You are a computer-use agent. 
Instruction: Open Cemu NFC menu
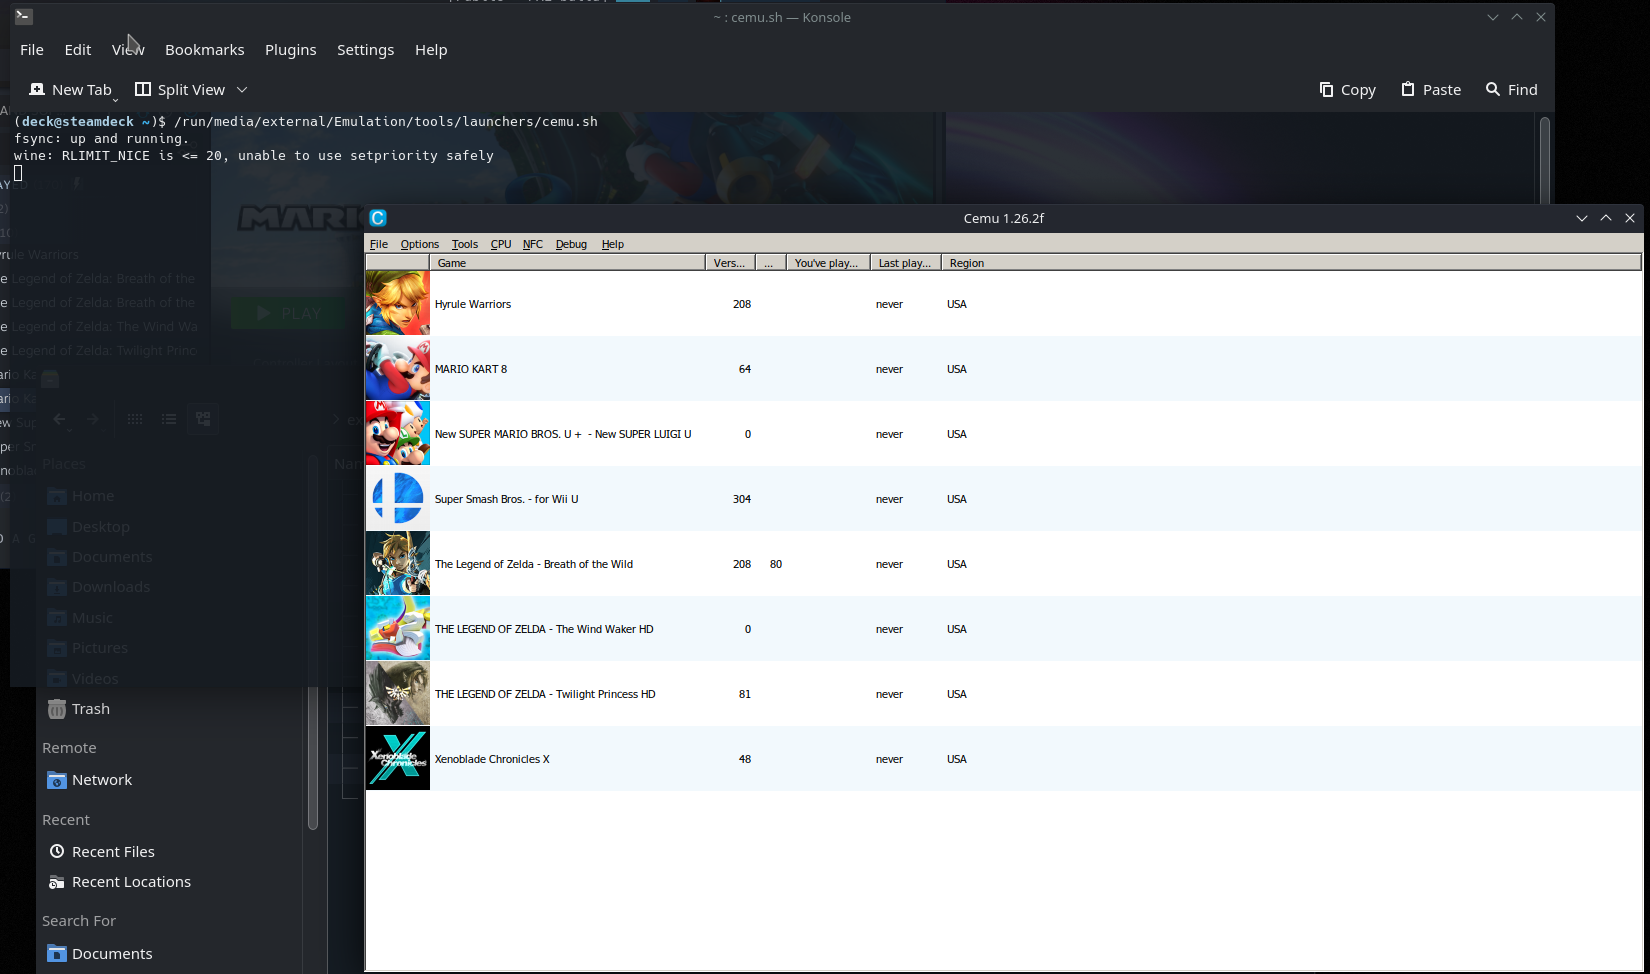tap(533, 244)
